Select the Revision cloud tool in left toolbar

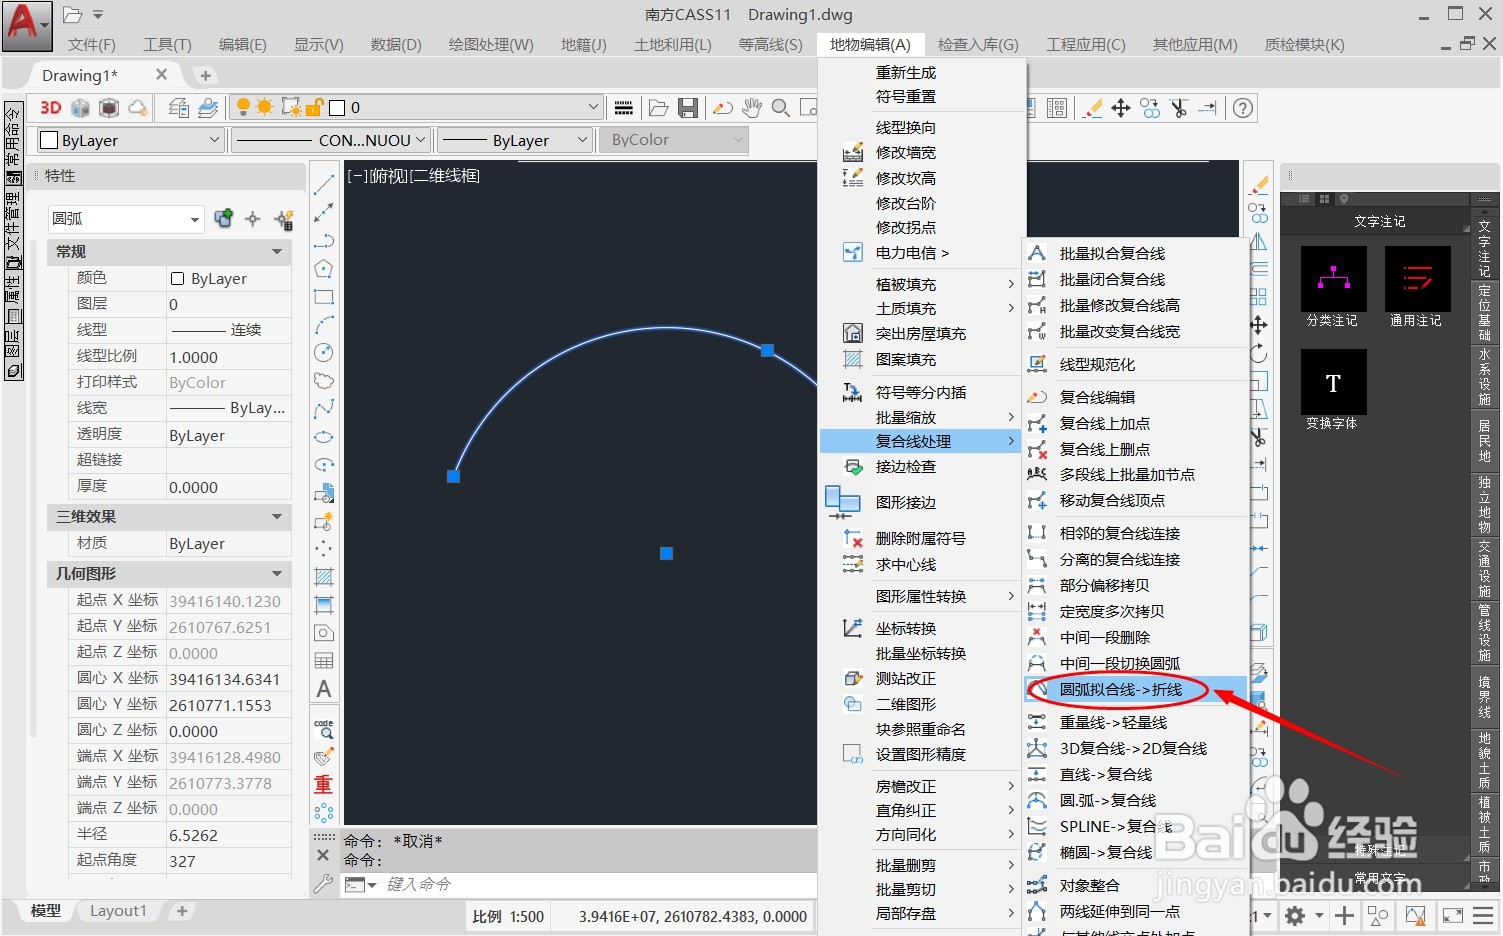(323, 378)
